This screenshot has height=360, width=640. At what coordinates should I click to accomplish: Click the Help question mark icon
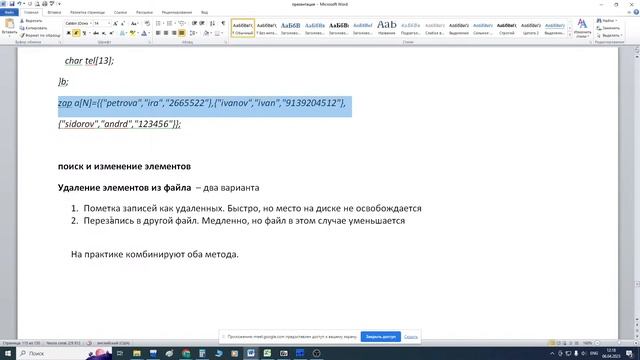636,12
